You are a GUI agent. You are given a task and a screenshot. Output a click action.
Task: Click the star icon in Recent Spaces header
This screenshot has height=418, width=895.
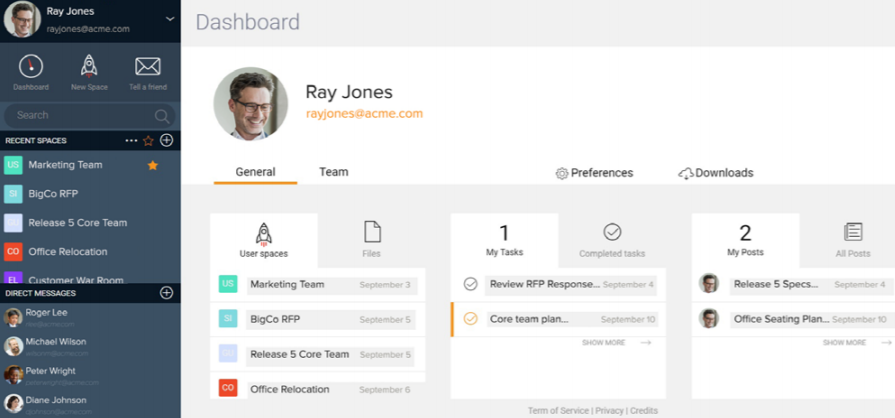[149, 140]
